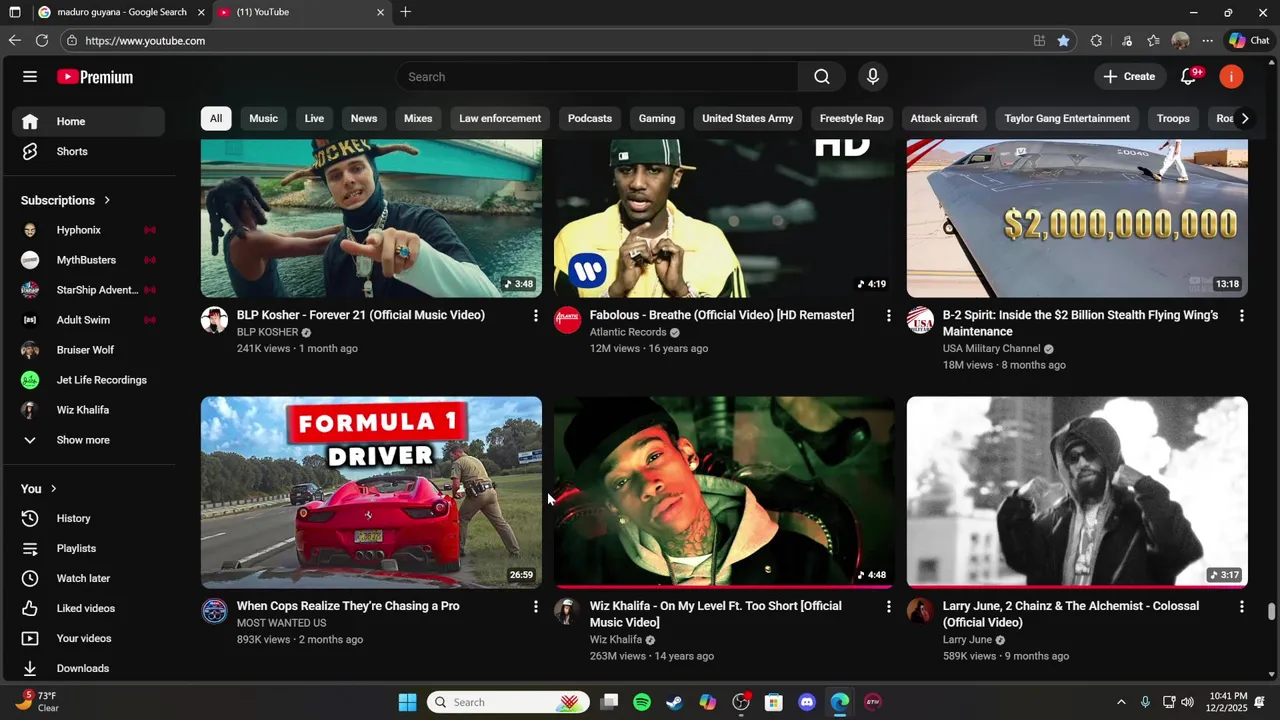Screen dimensions: 1280x720
Task: Open the YouTube hamburger guide menu
Action: tap(30, 77)
